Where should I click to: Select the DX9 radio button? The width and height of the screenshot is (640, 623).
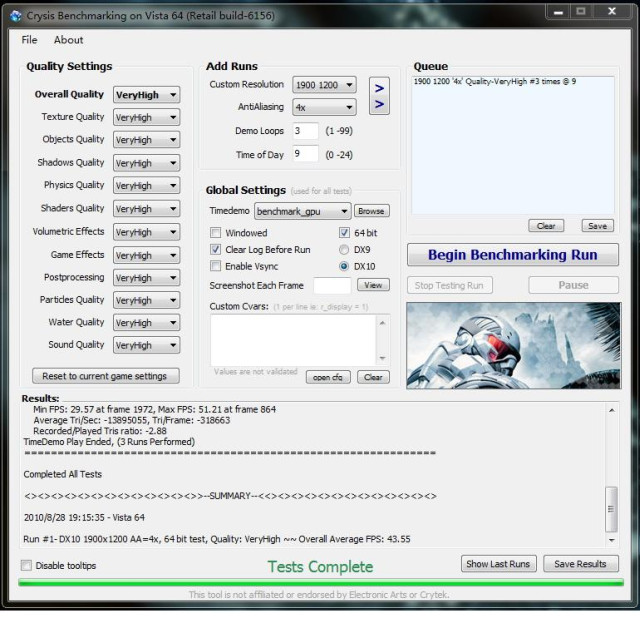point(344,249)
